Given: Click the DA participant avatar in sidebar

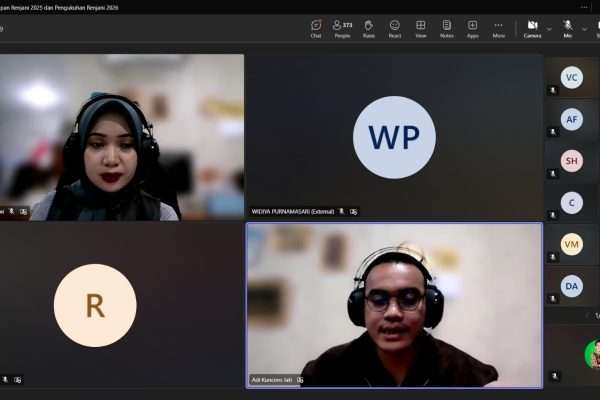Looking at the screenshot, I should 572,286.
